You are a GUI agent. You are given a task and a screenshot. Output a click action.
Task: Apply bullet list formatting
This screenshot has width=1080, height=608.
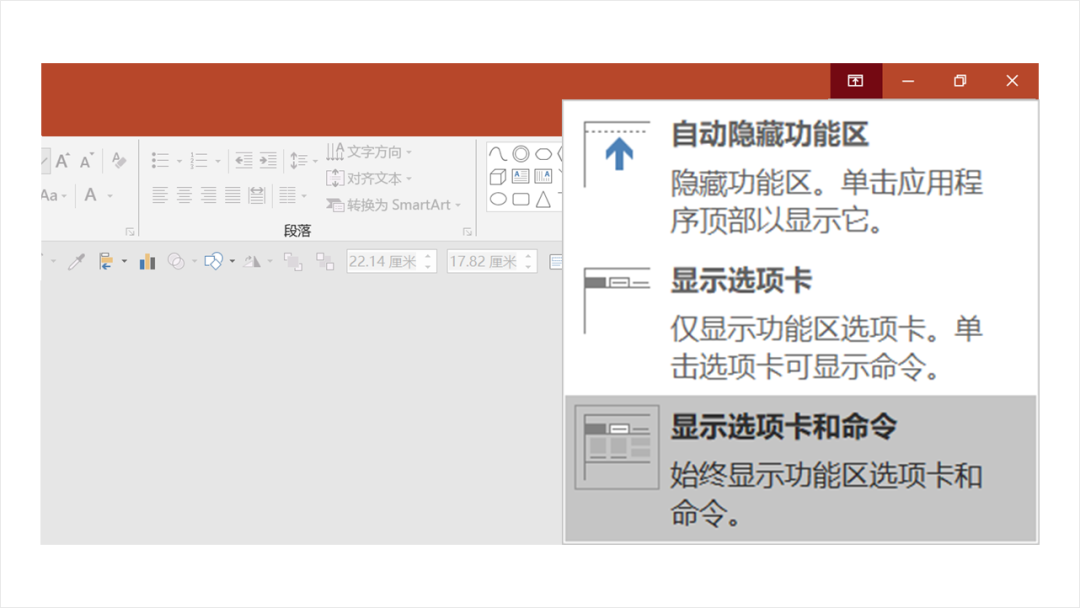coord(160,160)
